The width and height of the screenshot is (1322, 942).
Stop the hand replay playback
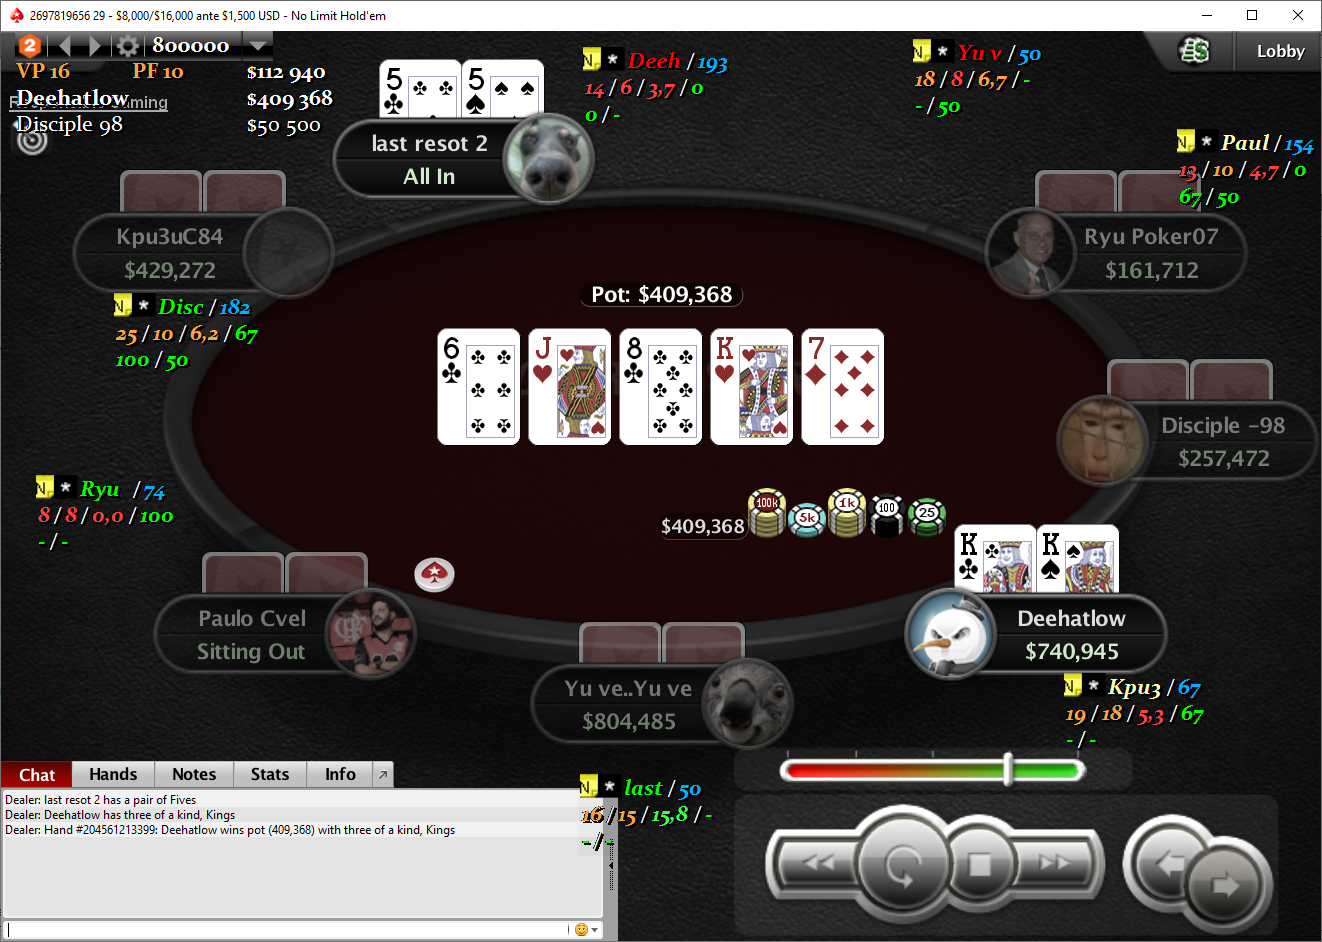click(979, 864)
